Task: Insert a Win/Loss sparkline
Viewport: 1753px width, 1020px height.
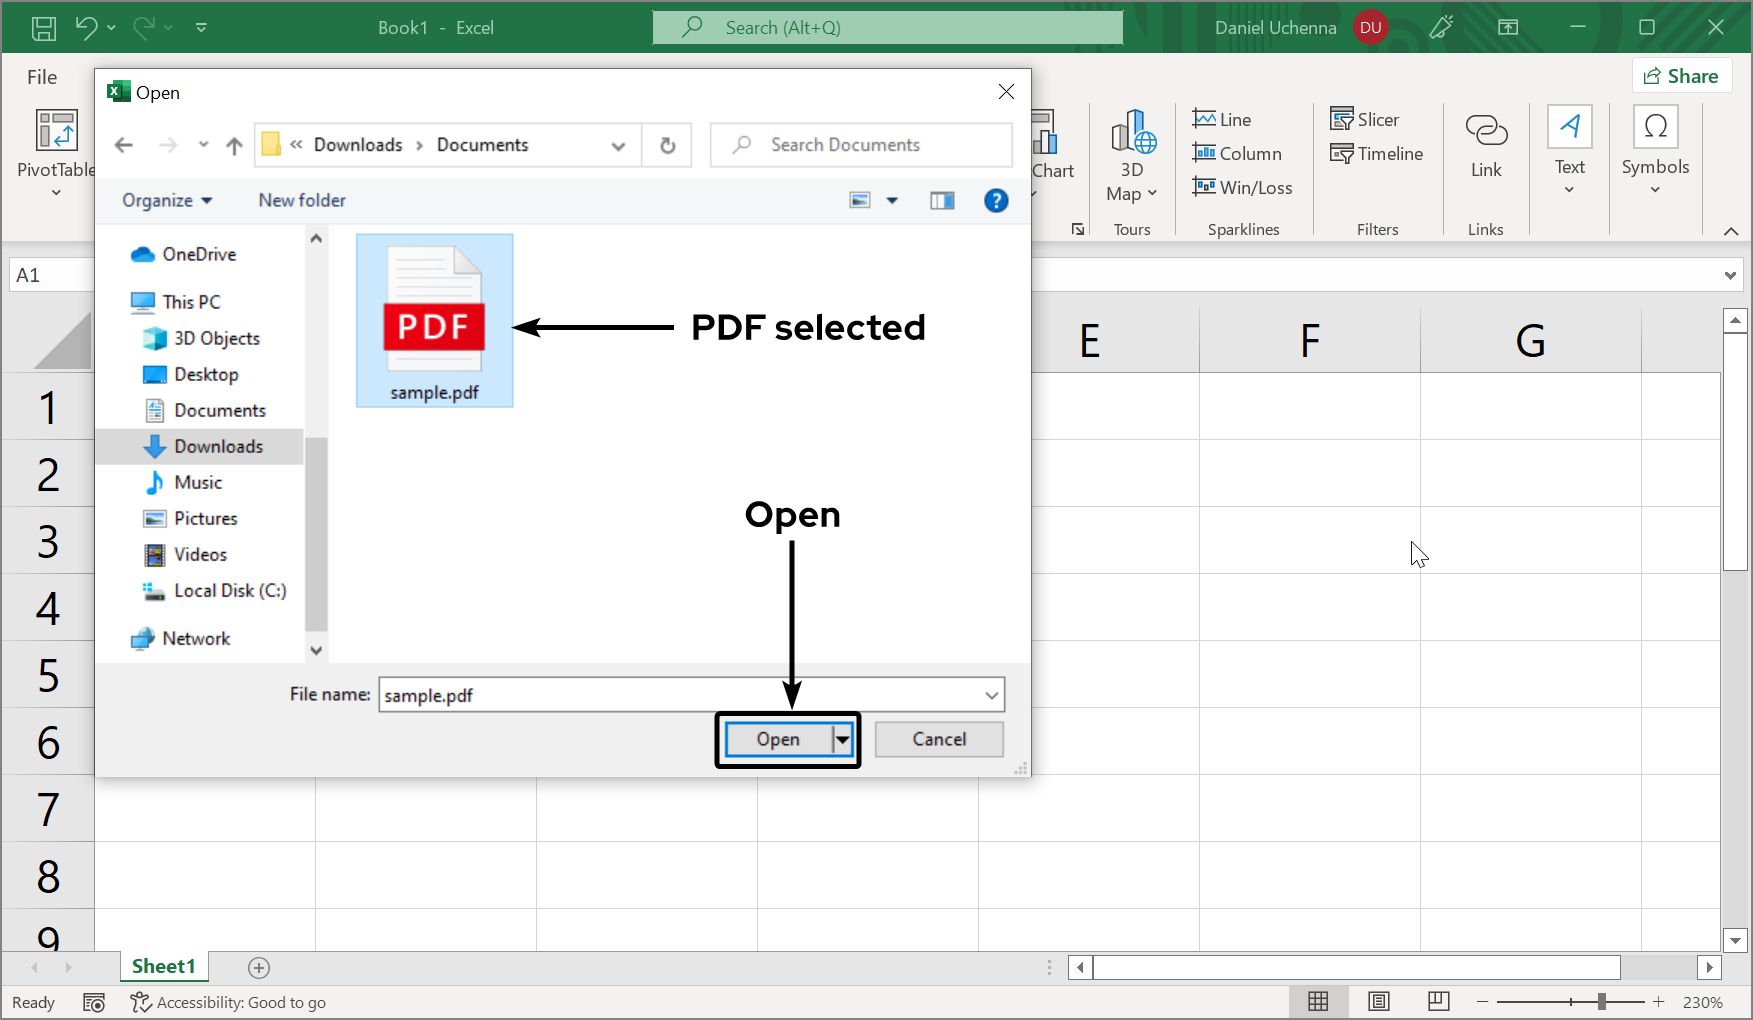Action: (1243, 187)
